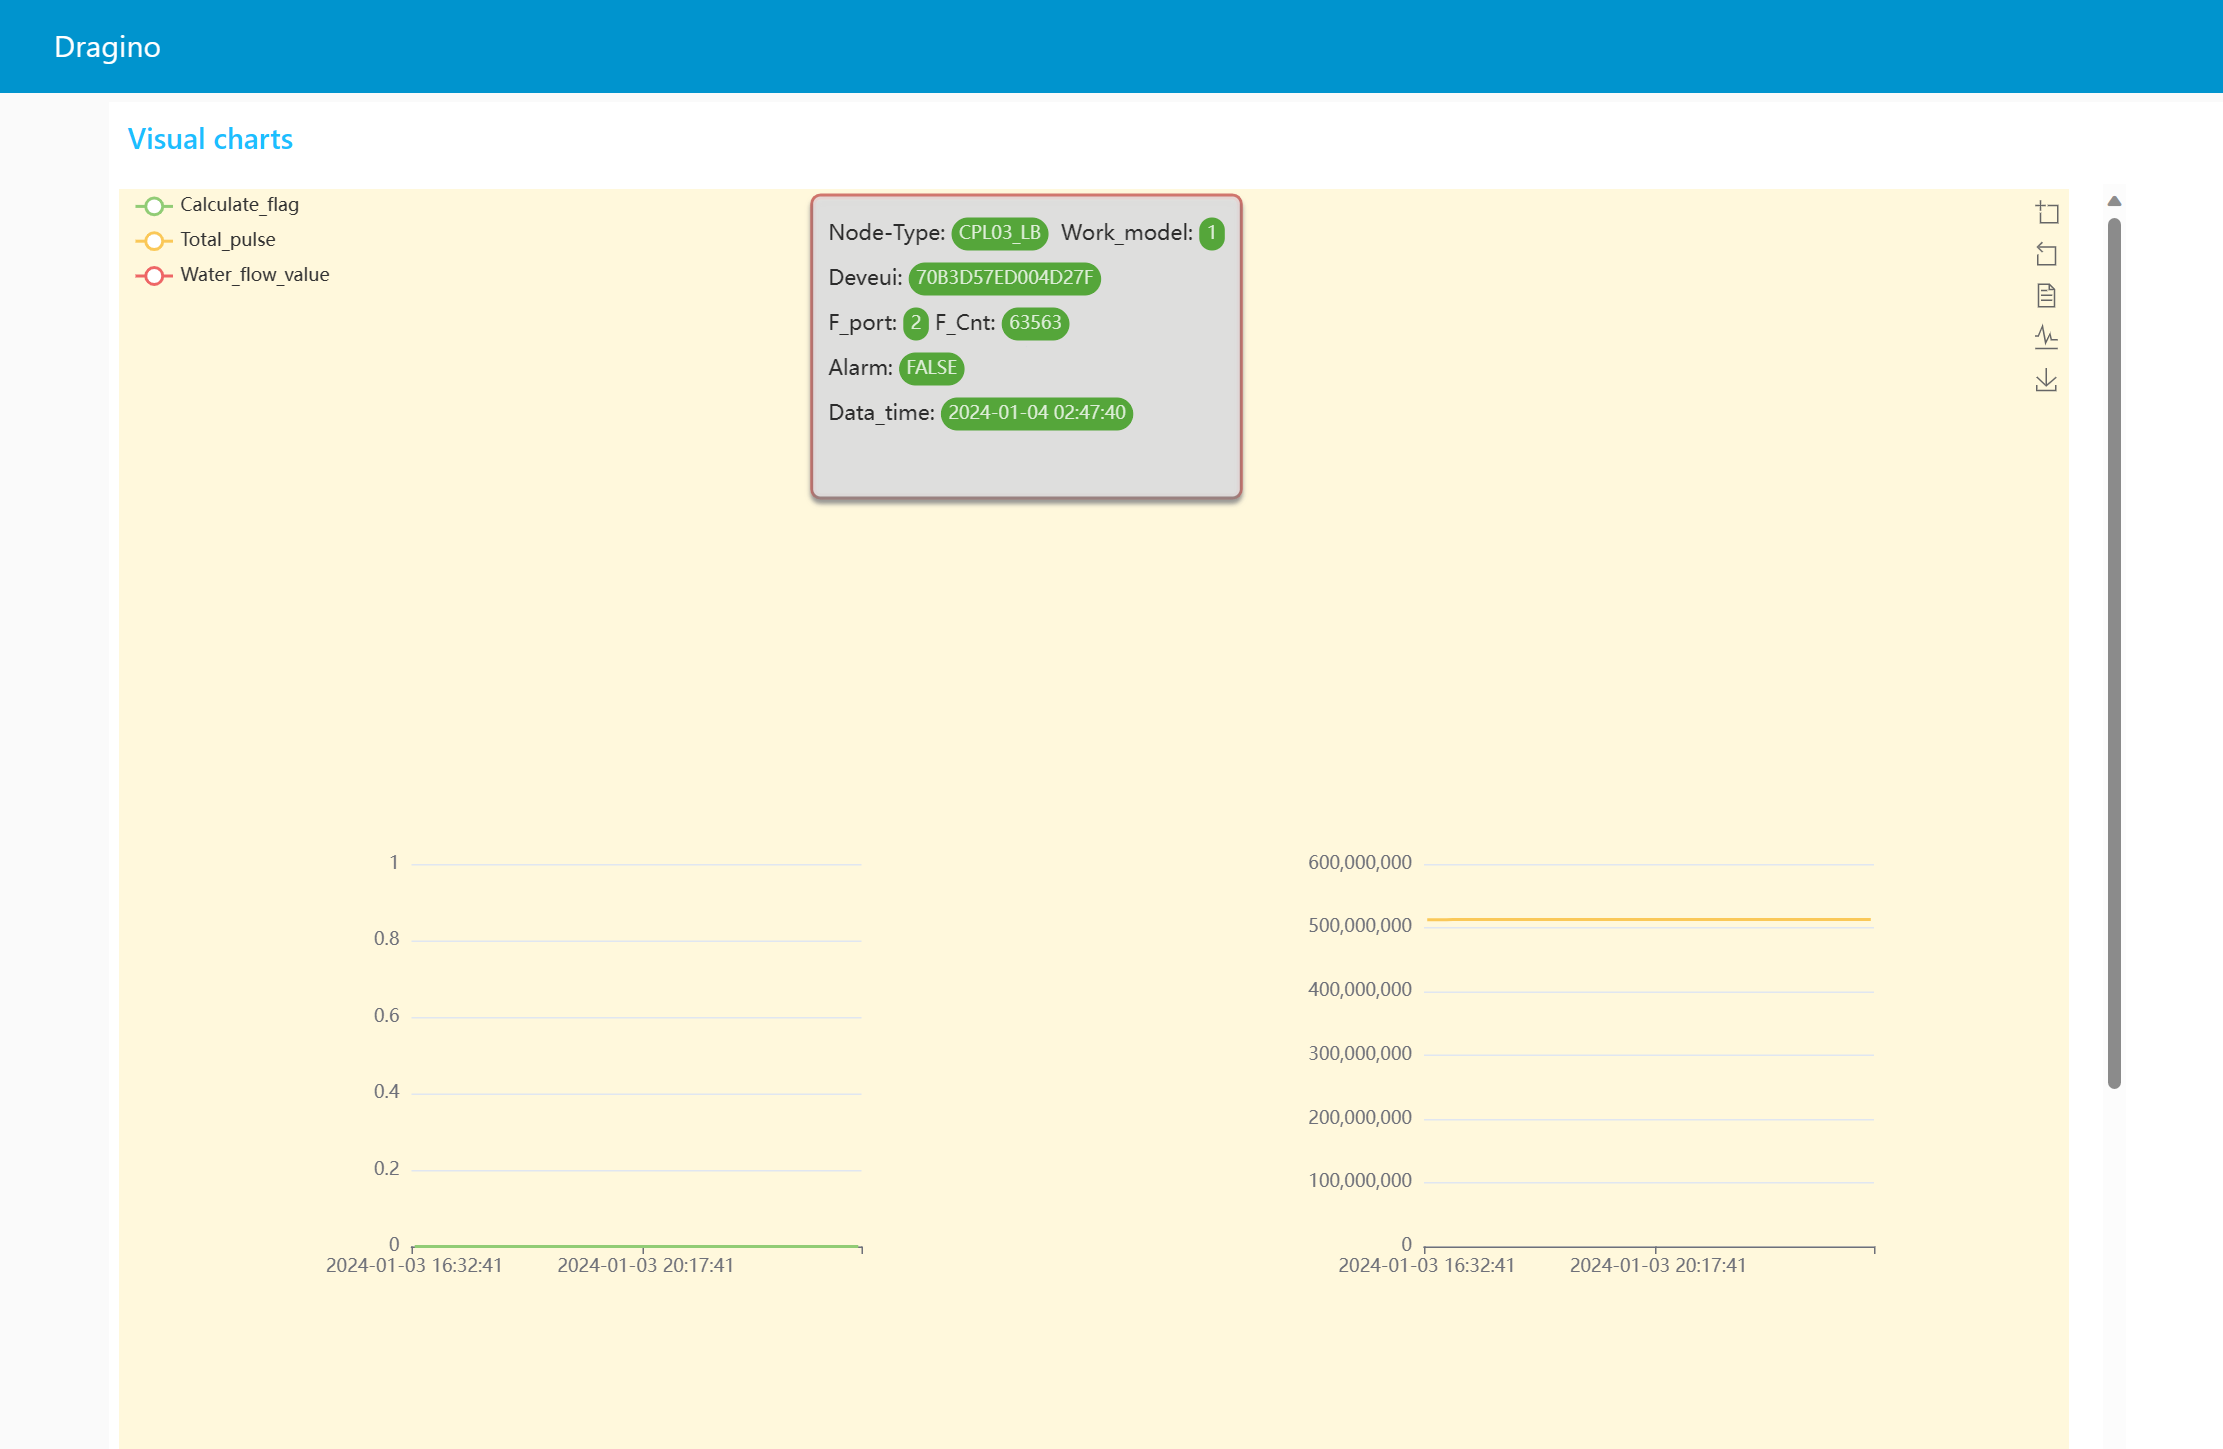Click the Visual charts heading

click(x=210, y=139)
